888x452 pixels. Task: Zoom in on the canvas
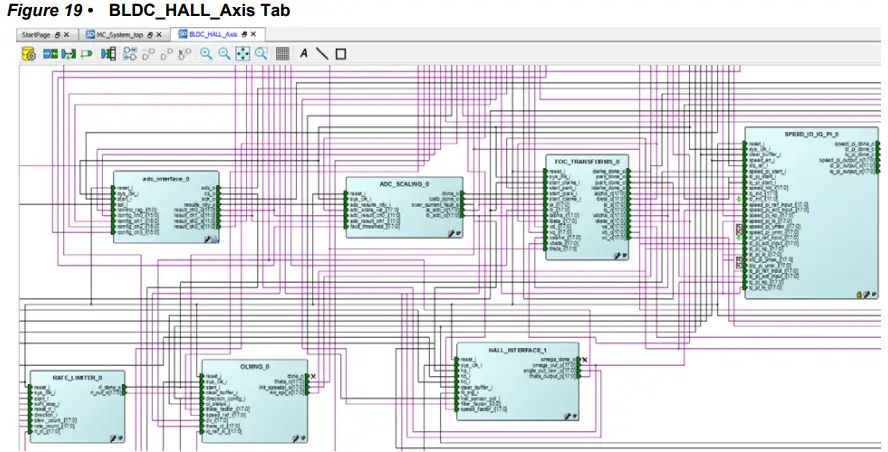point(206,54)
